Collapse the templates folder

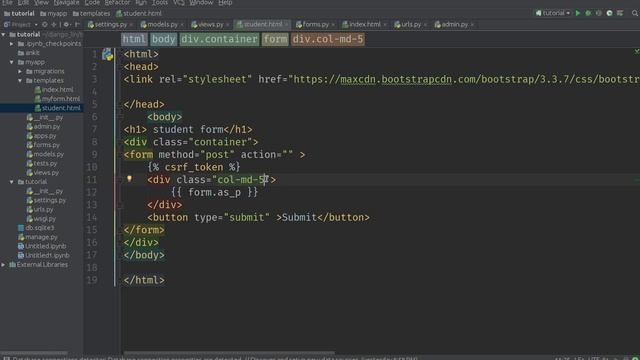[x=20, y=80]
